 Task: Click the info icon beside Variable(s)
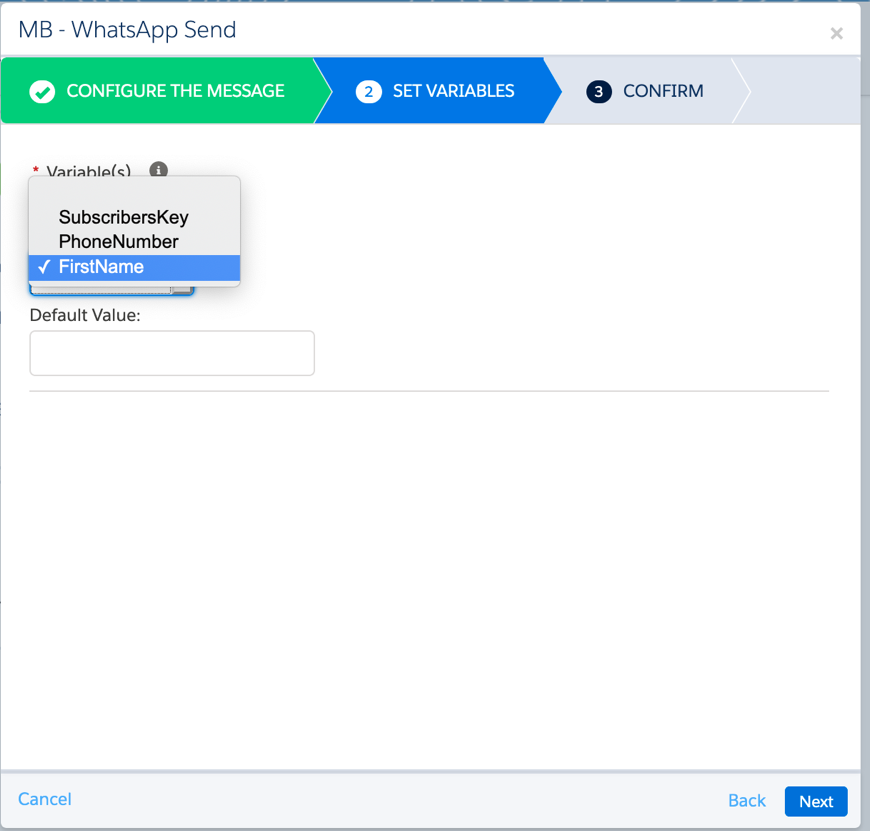coord(158,171)
